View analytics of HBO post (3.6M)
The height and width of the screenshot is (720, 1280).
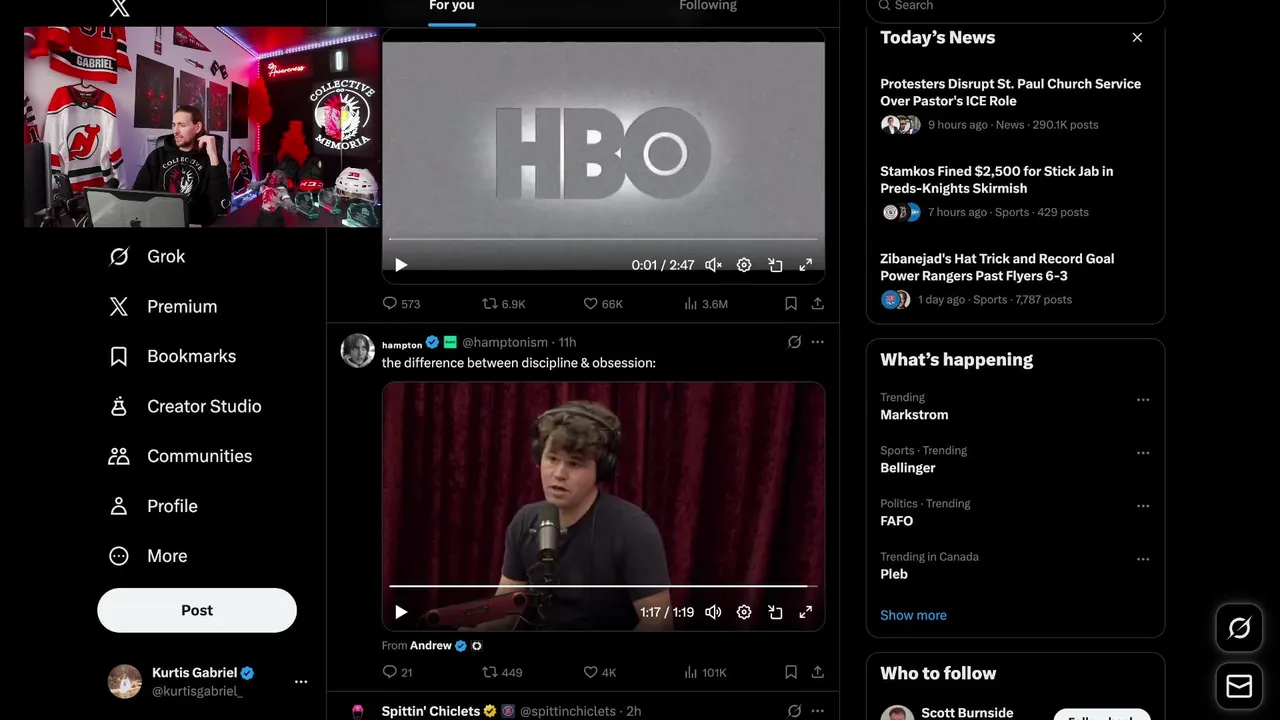tap(706, 304)
